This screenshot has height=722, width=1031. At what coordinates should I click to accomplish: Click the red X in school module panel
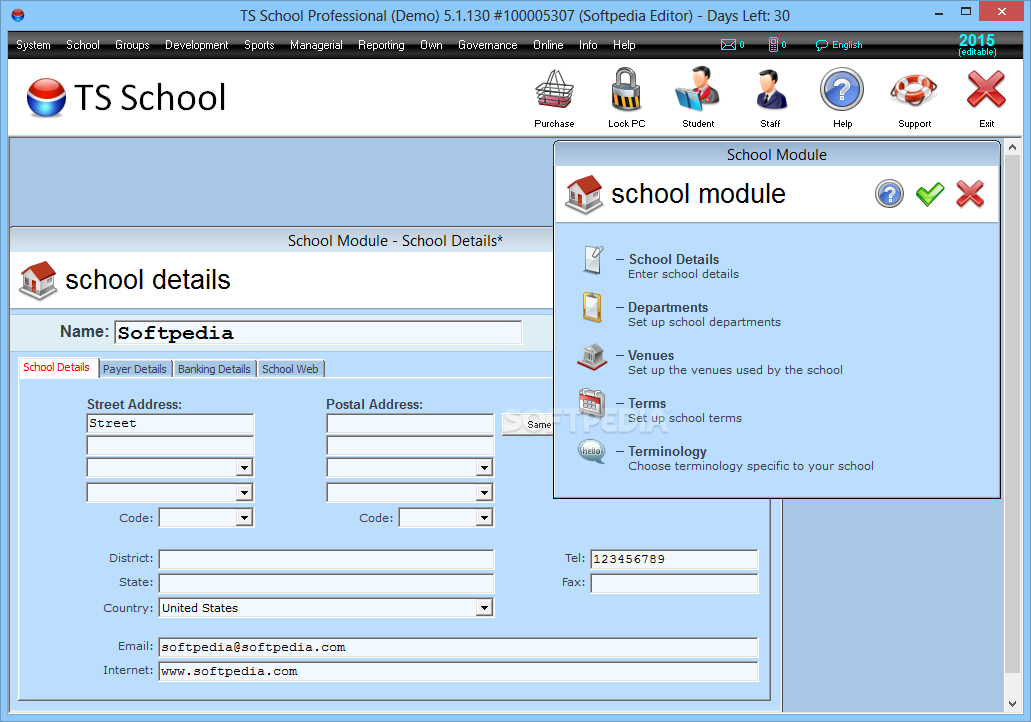(x=970, y=194)
